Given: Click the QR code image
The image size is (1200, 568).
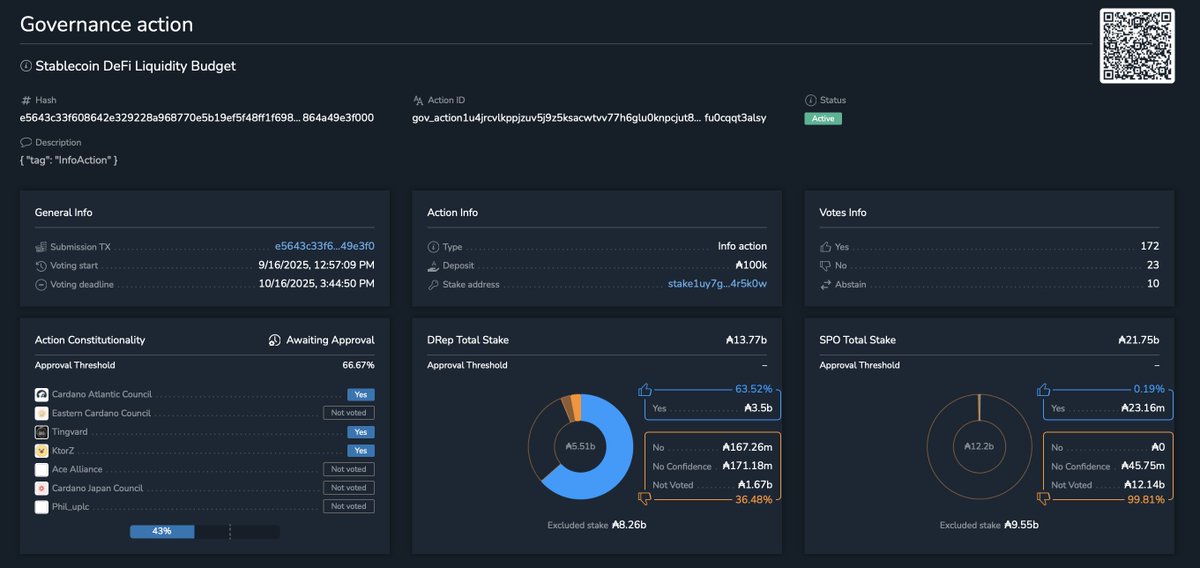Looking at the screenshot, I should click(x=1137, y=46).
